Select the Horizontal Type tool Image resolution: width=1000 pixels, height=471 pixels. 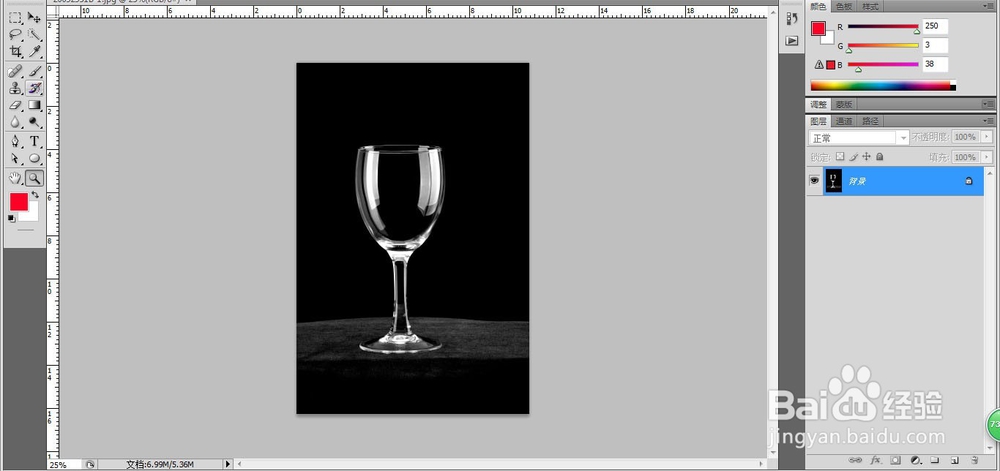34,141
